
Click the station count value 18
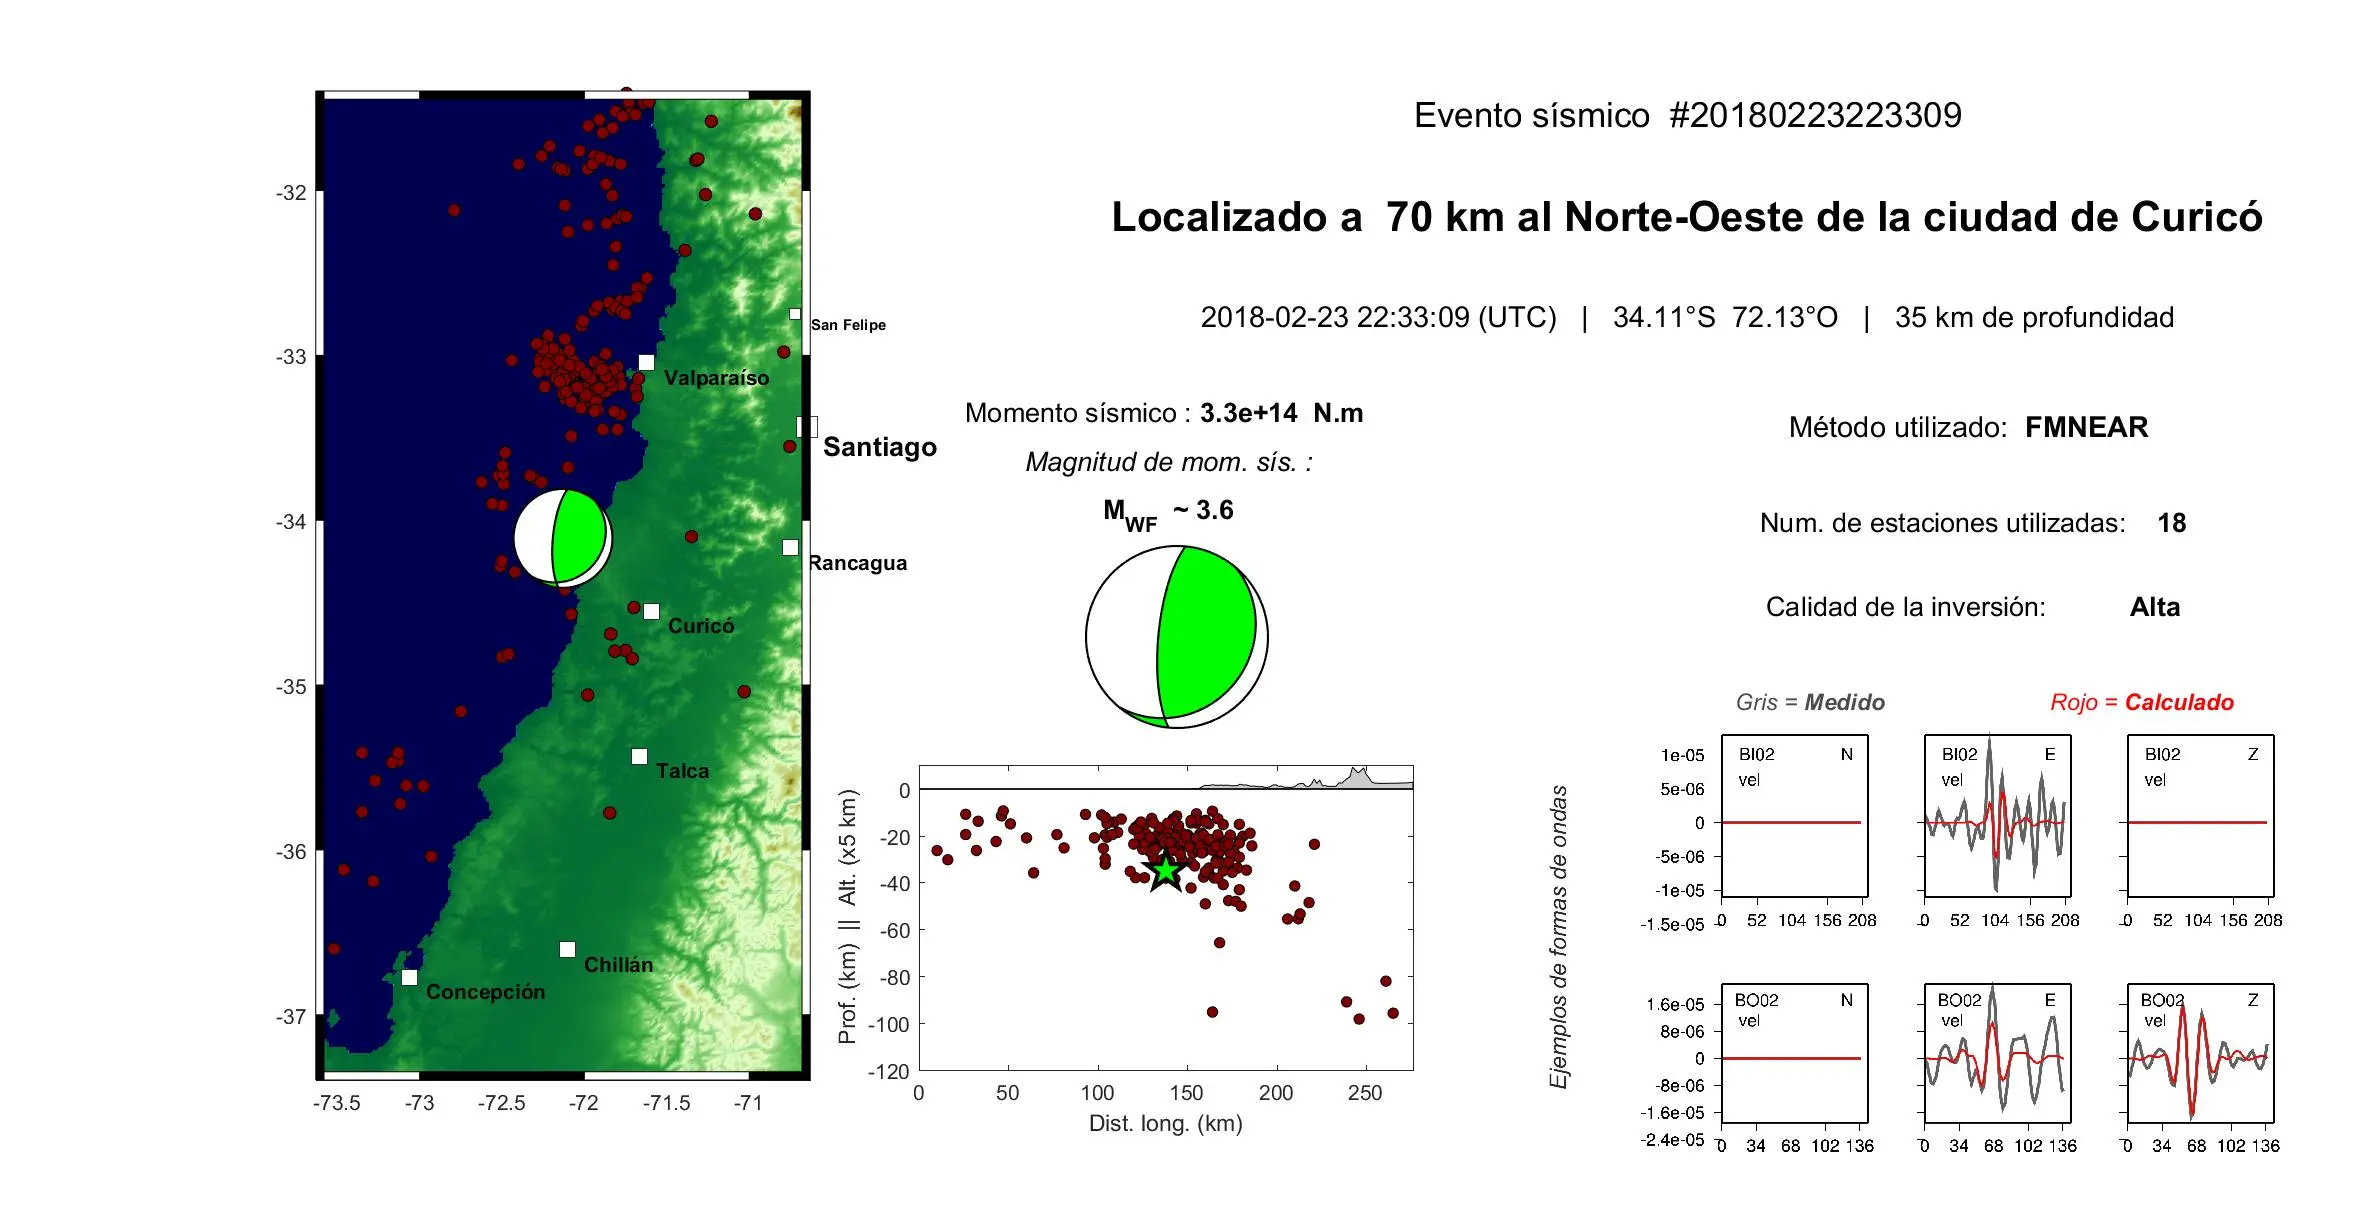point(2171,523)
